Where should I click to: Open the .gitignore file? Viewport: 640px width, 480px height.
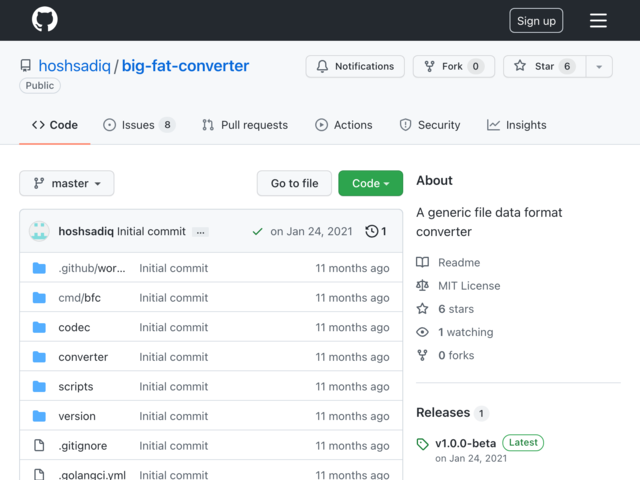point(82,446)
